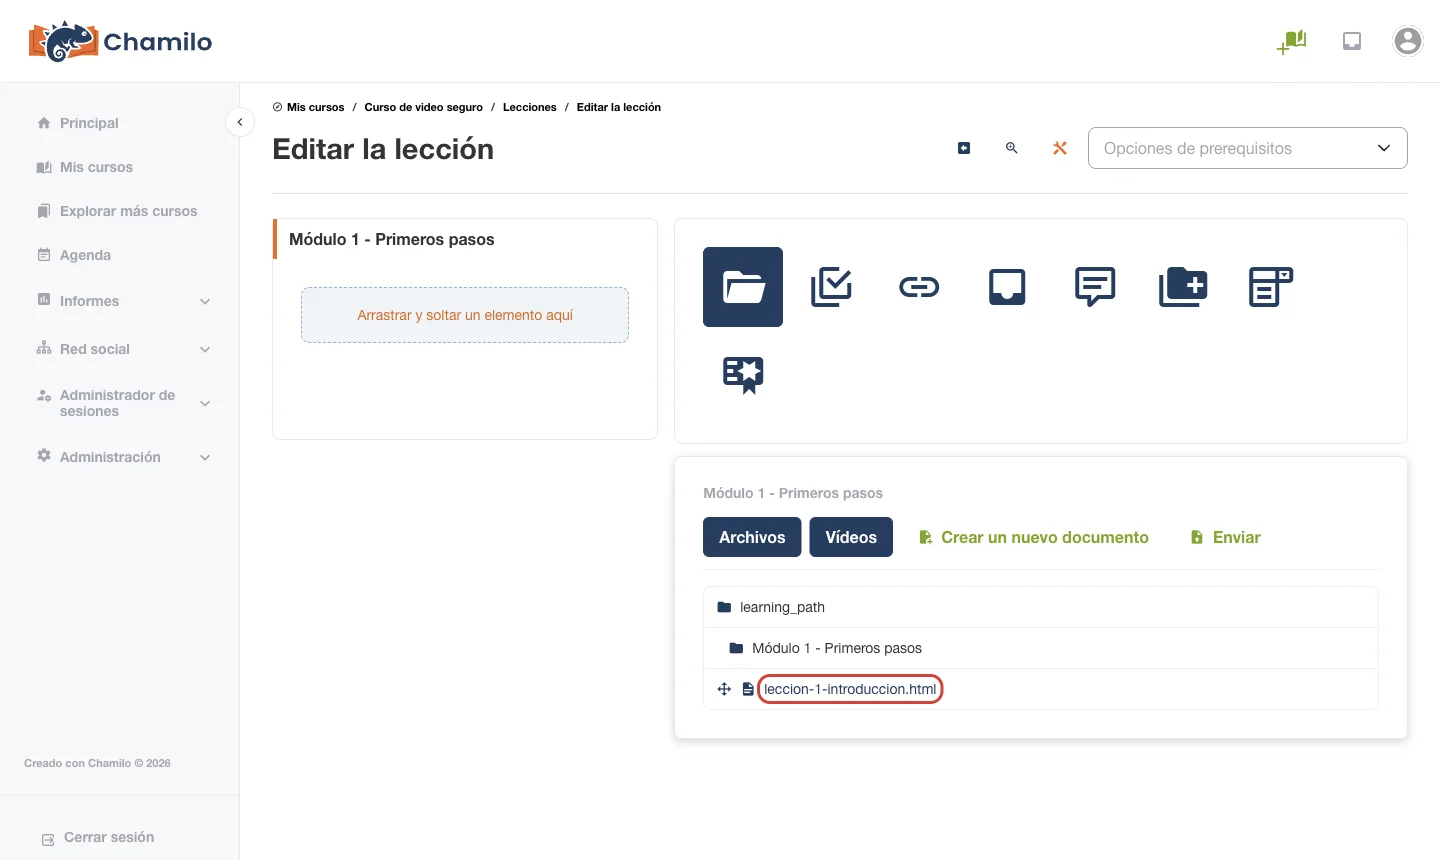
Task: Click the document icon beside leccion-1-introduccion.html
Action: click(748, 689)
